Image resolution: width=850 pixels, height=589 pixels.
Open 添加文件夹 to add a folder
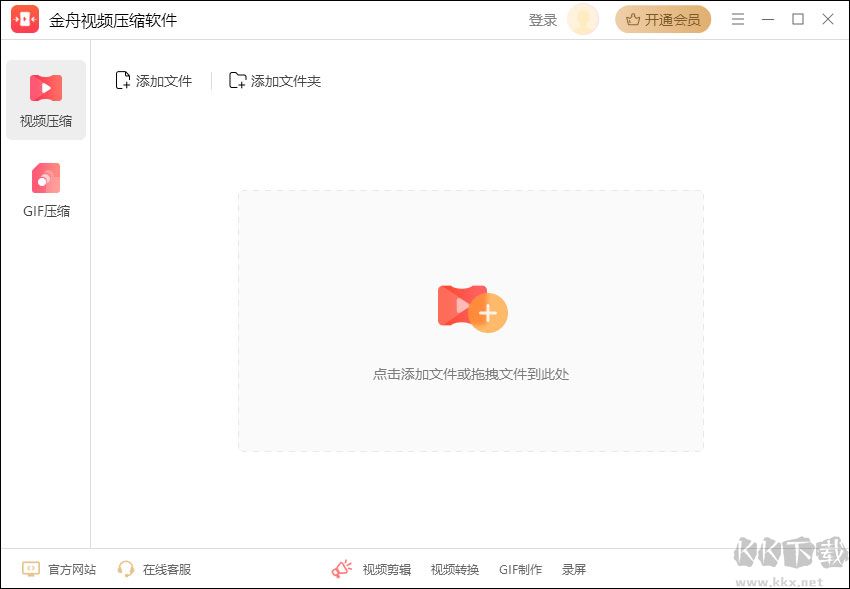274,80
